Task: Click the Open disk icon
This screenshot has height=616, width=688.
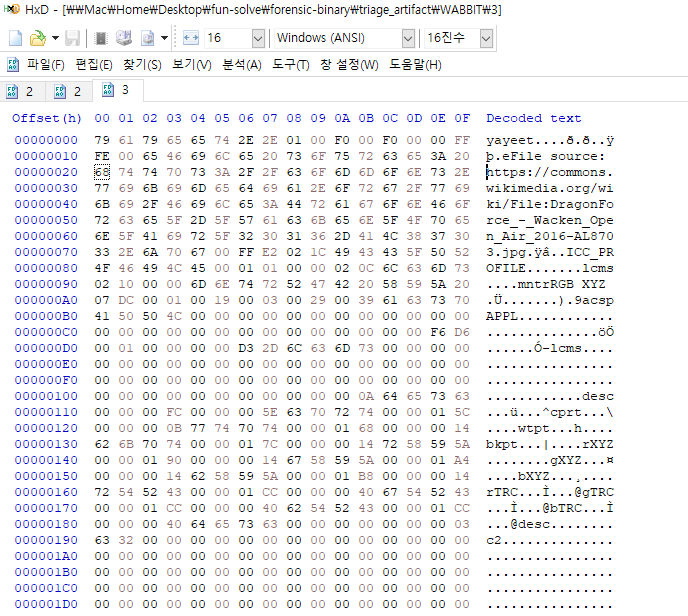Action: (124, 38)
